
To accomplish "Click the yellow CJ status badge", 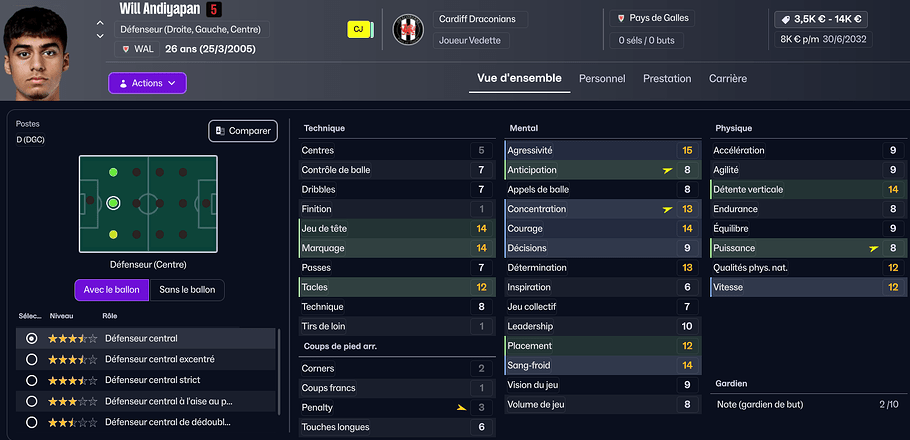I will click(x=357, y=29).
